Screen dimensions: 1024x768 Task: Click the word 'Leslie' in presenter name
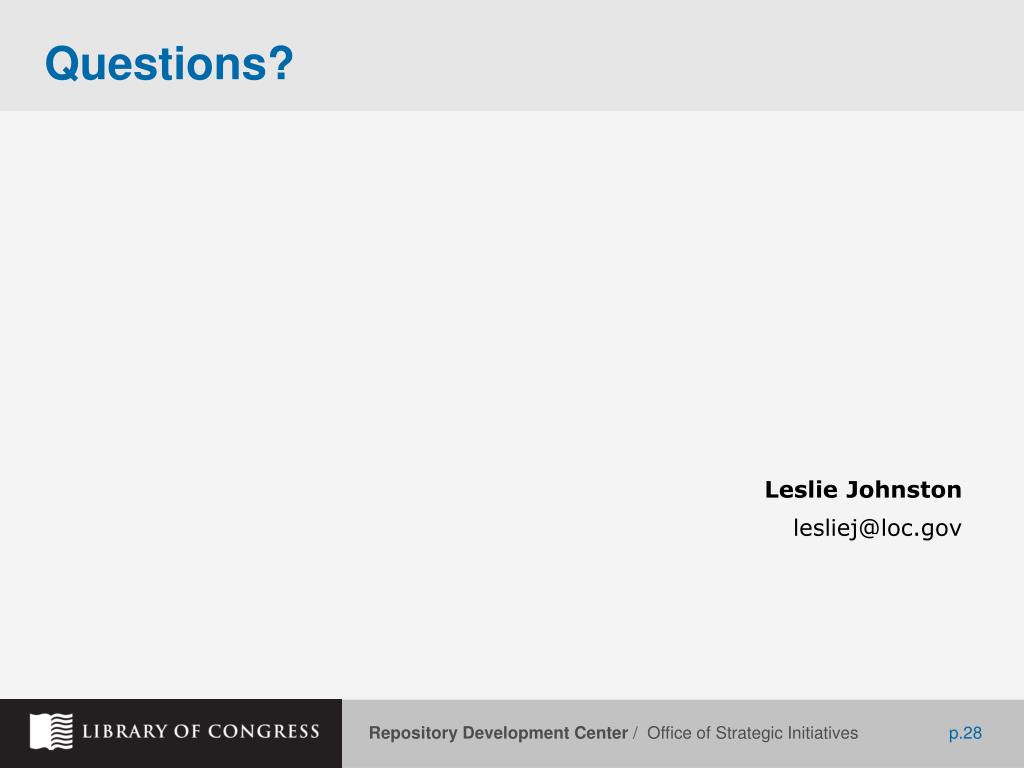[801, 490]
